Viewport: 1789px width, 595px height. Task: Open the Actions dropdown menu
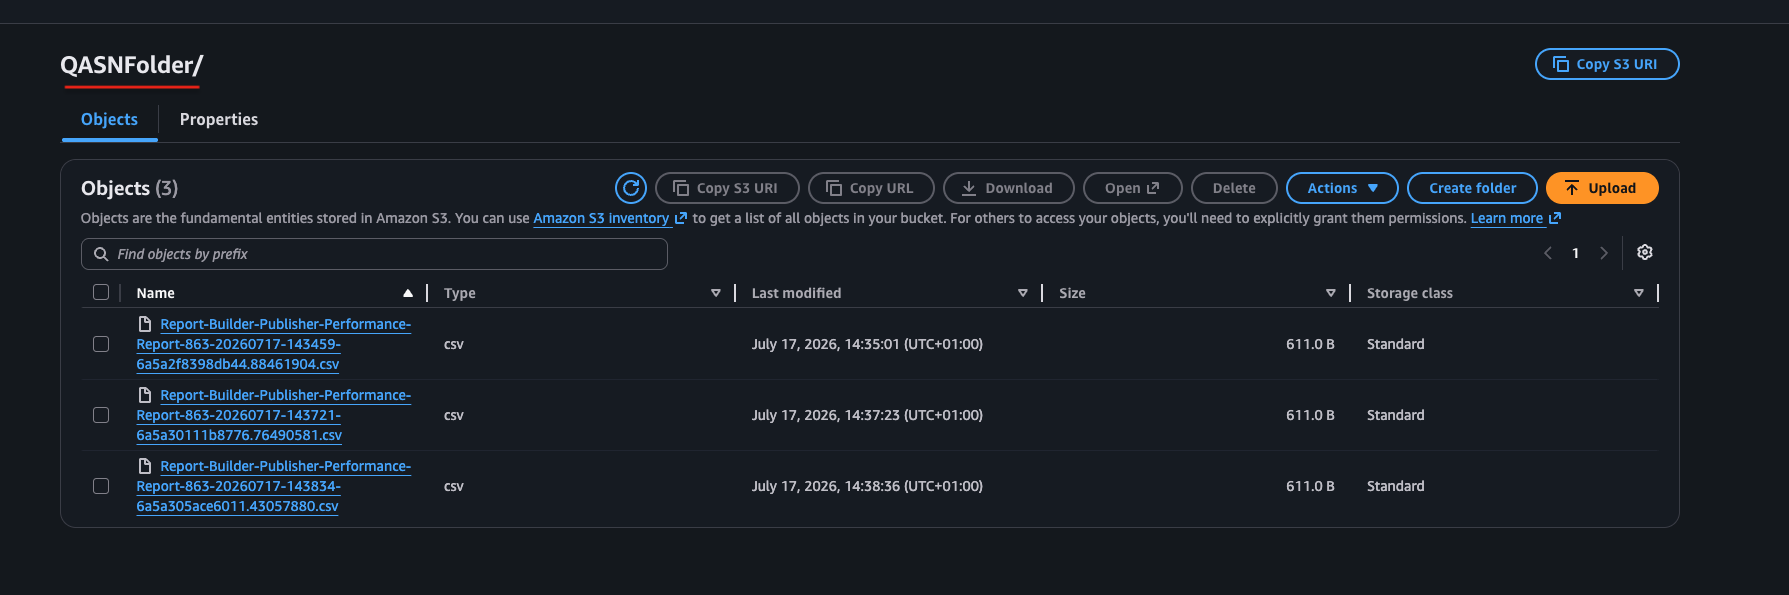[1342, 188]
